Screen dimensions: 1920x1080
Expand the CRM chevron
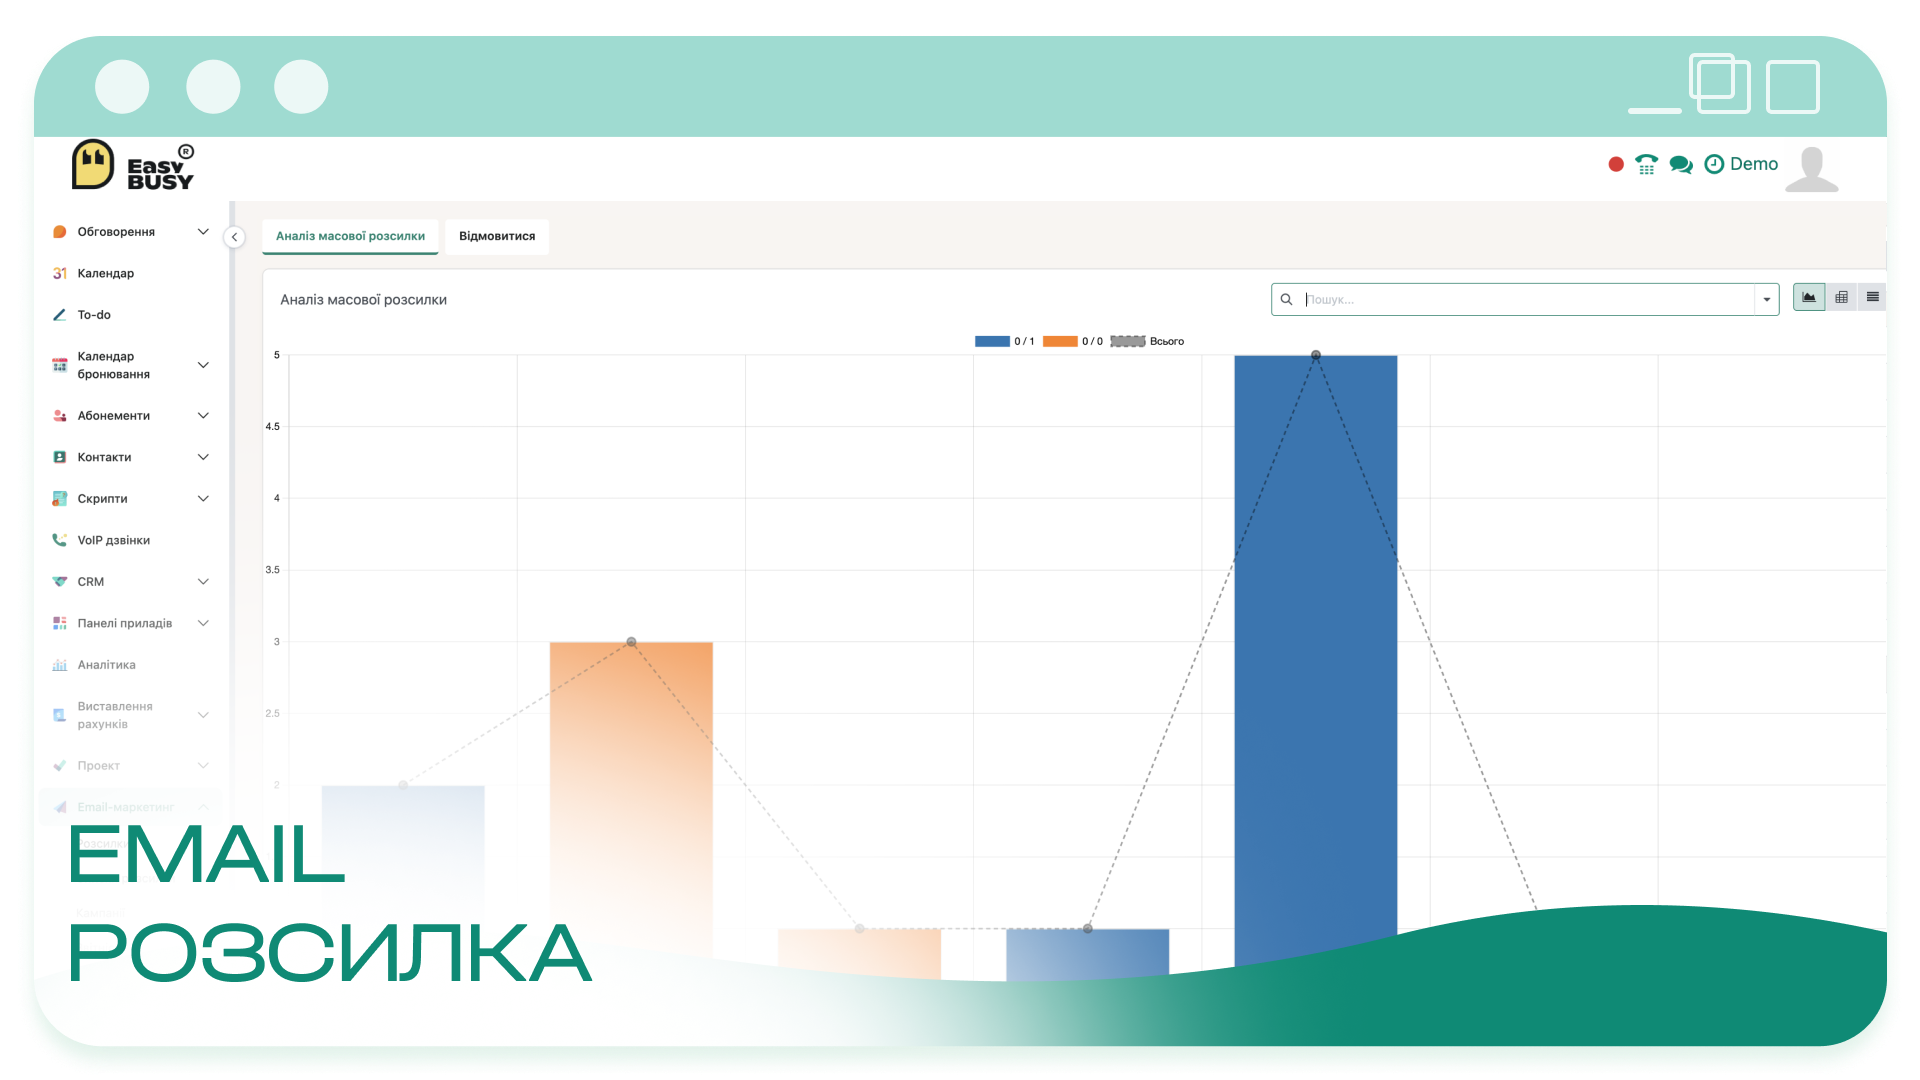[x=203, y=582]
